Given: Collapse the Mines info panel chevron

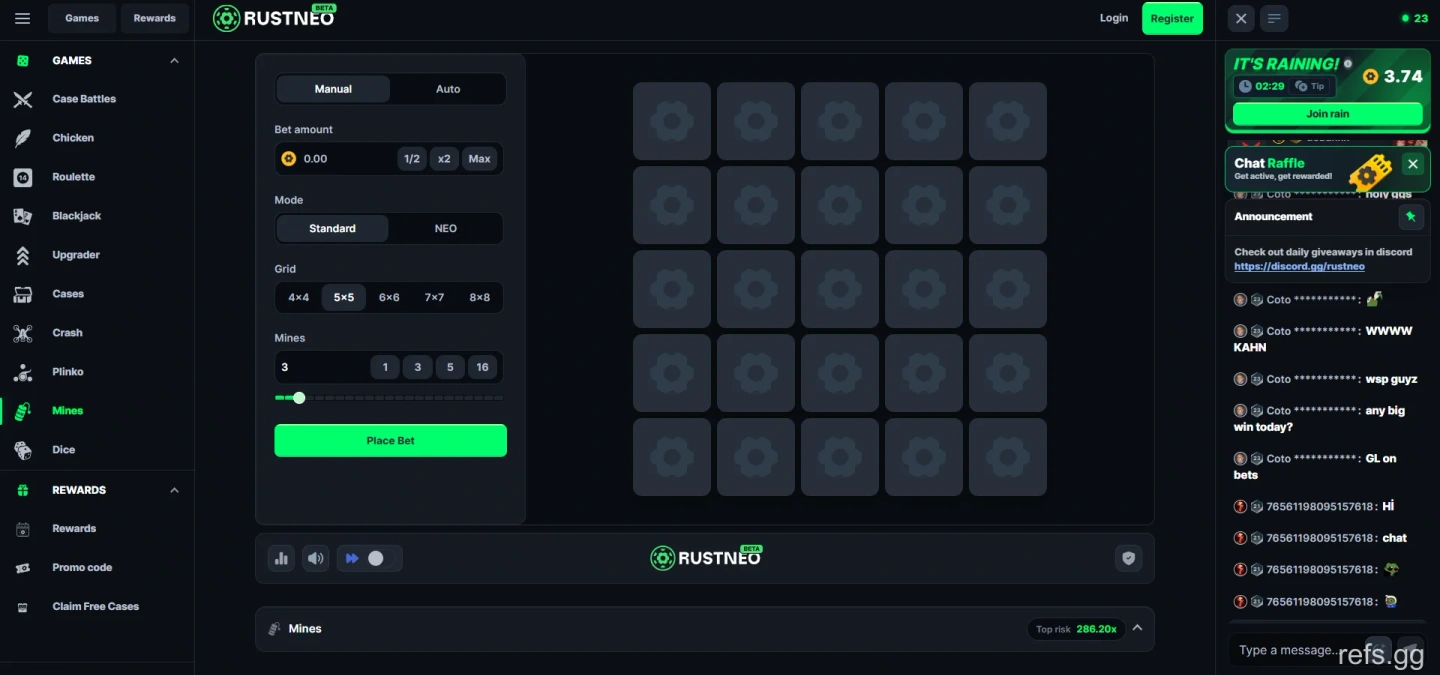Looking at the screenshot, I should tap(1137, 629).
